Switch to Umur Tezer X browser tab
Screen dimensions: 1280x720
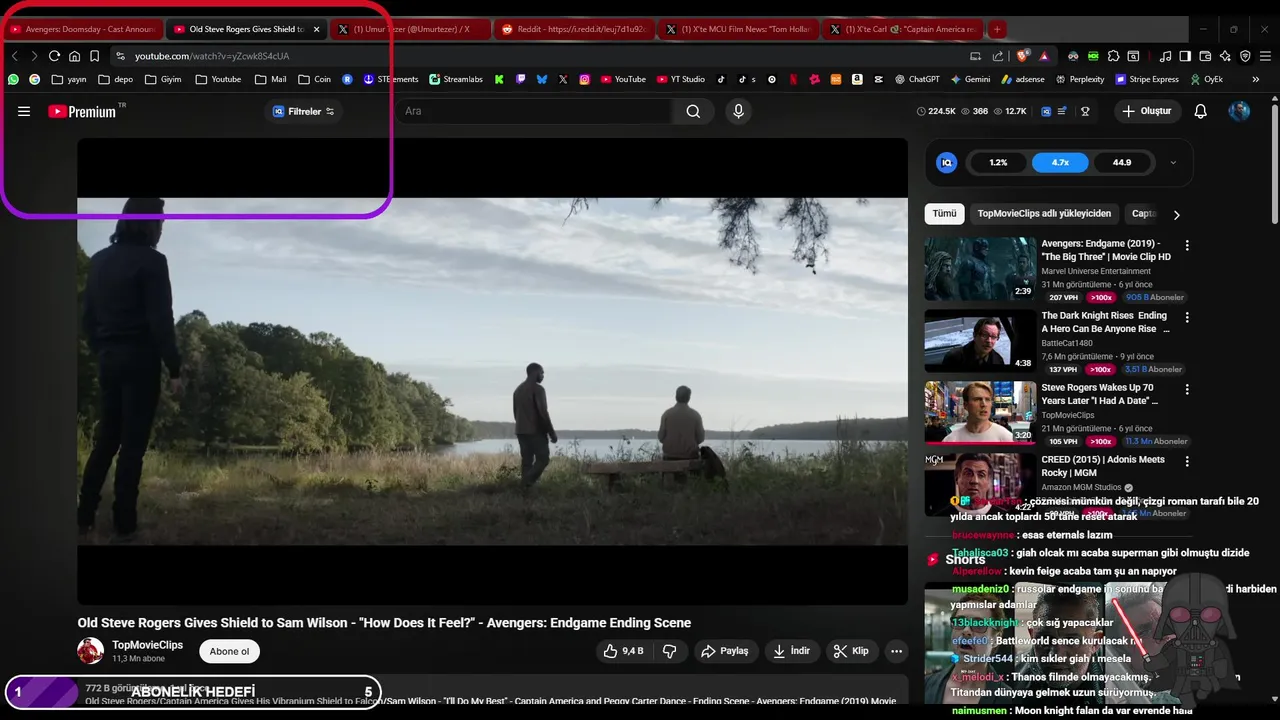click(410, 29)
